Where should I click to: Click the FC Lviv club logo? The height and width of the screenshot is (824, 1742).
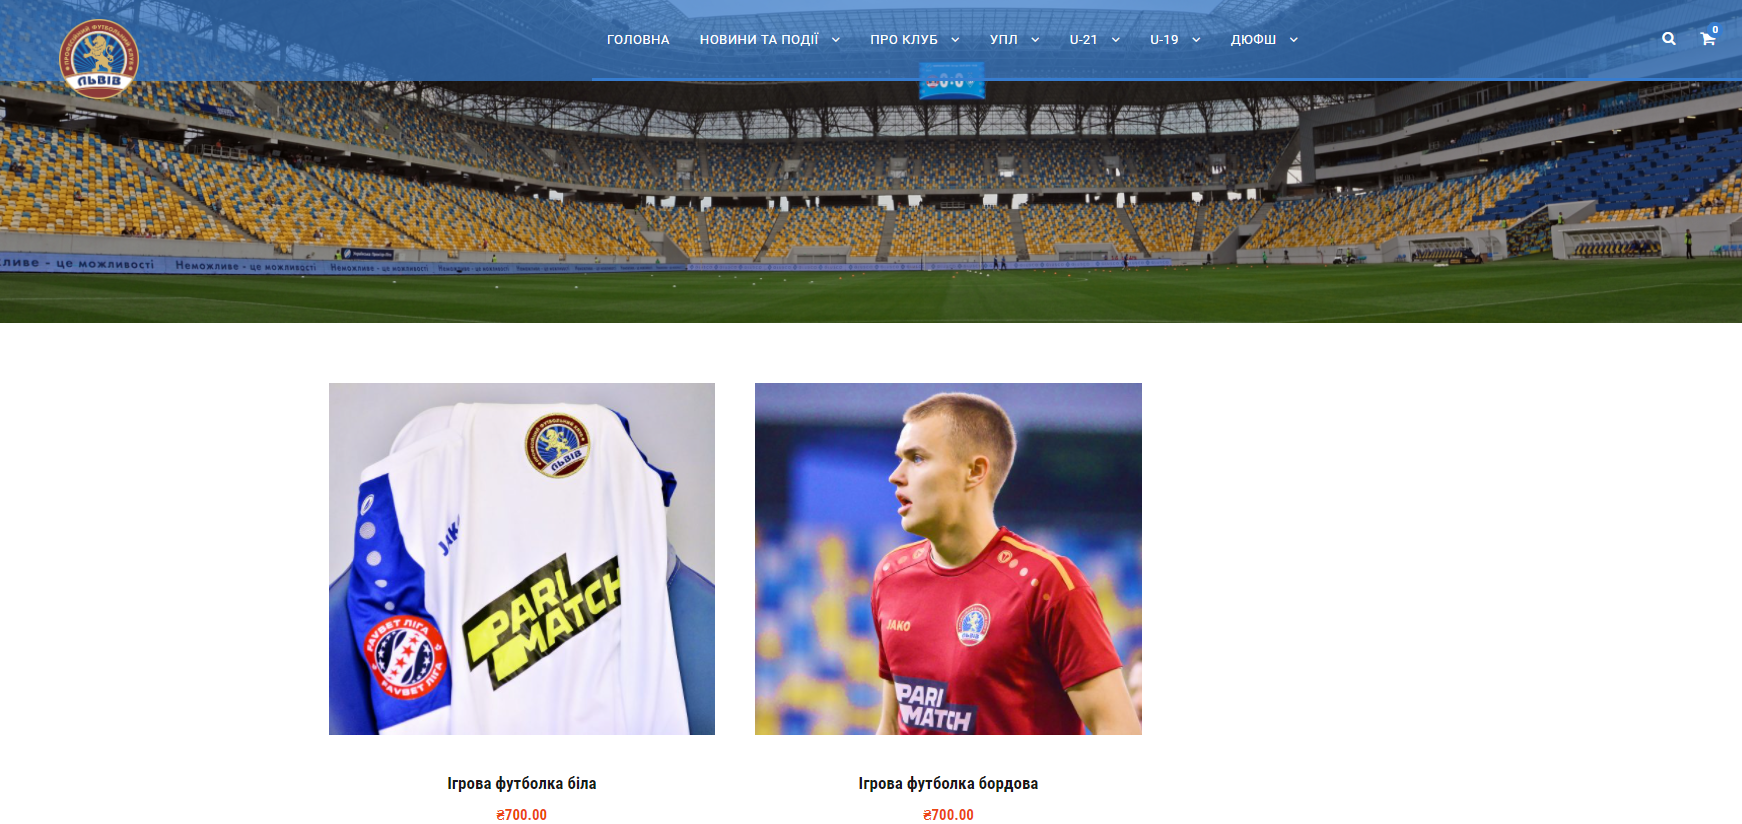coord(98,59)
